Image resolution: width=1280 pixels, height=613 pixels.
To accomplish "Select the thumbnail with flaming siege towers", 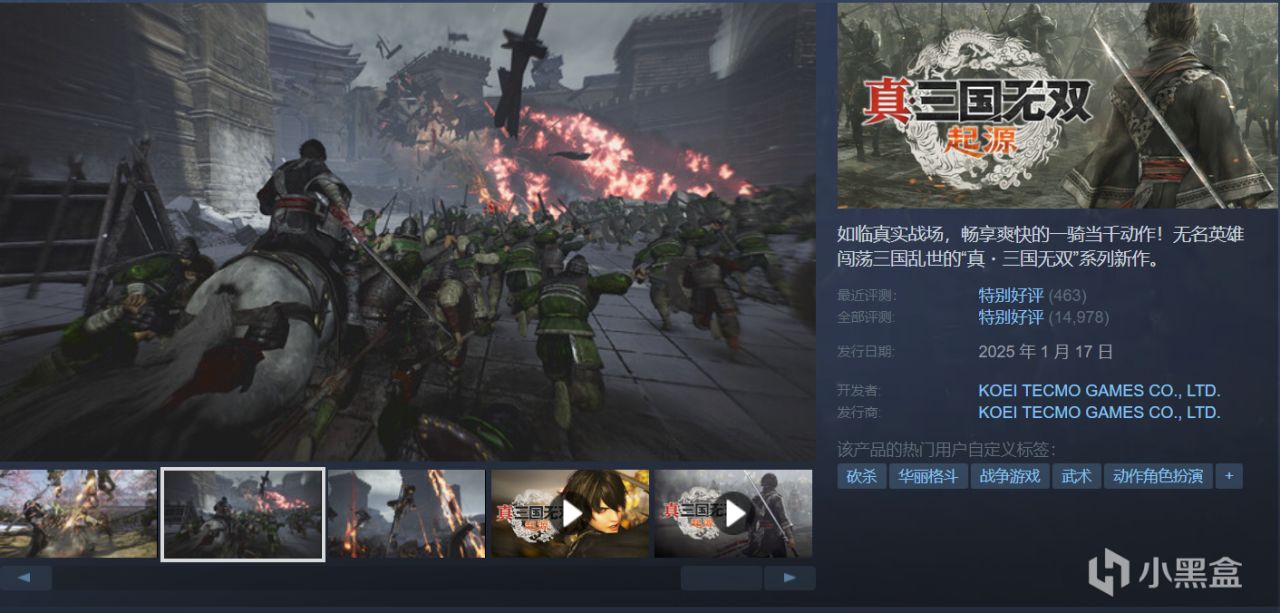I will (x=406, y=513).
